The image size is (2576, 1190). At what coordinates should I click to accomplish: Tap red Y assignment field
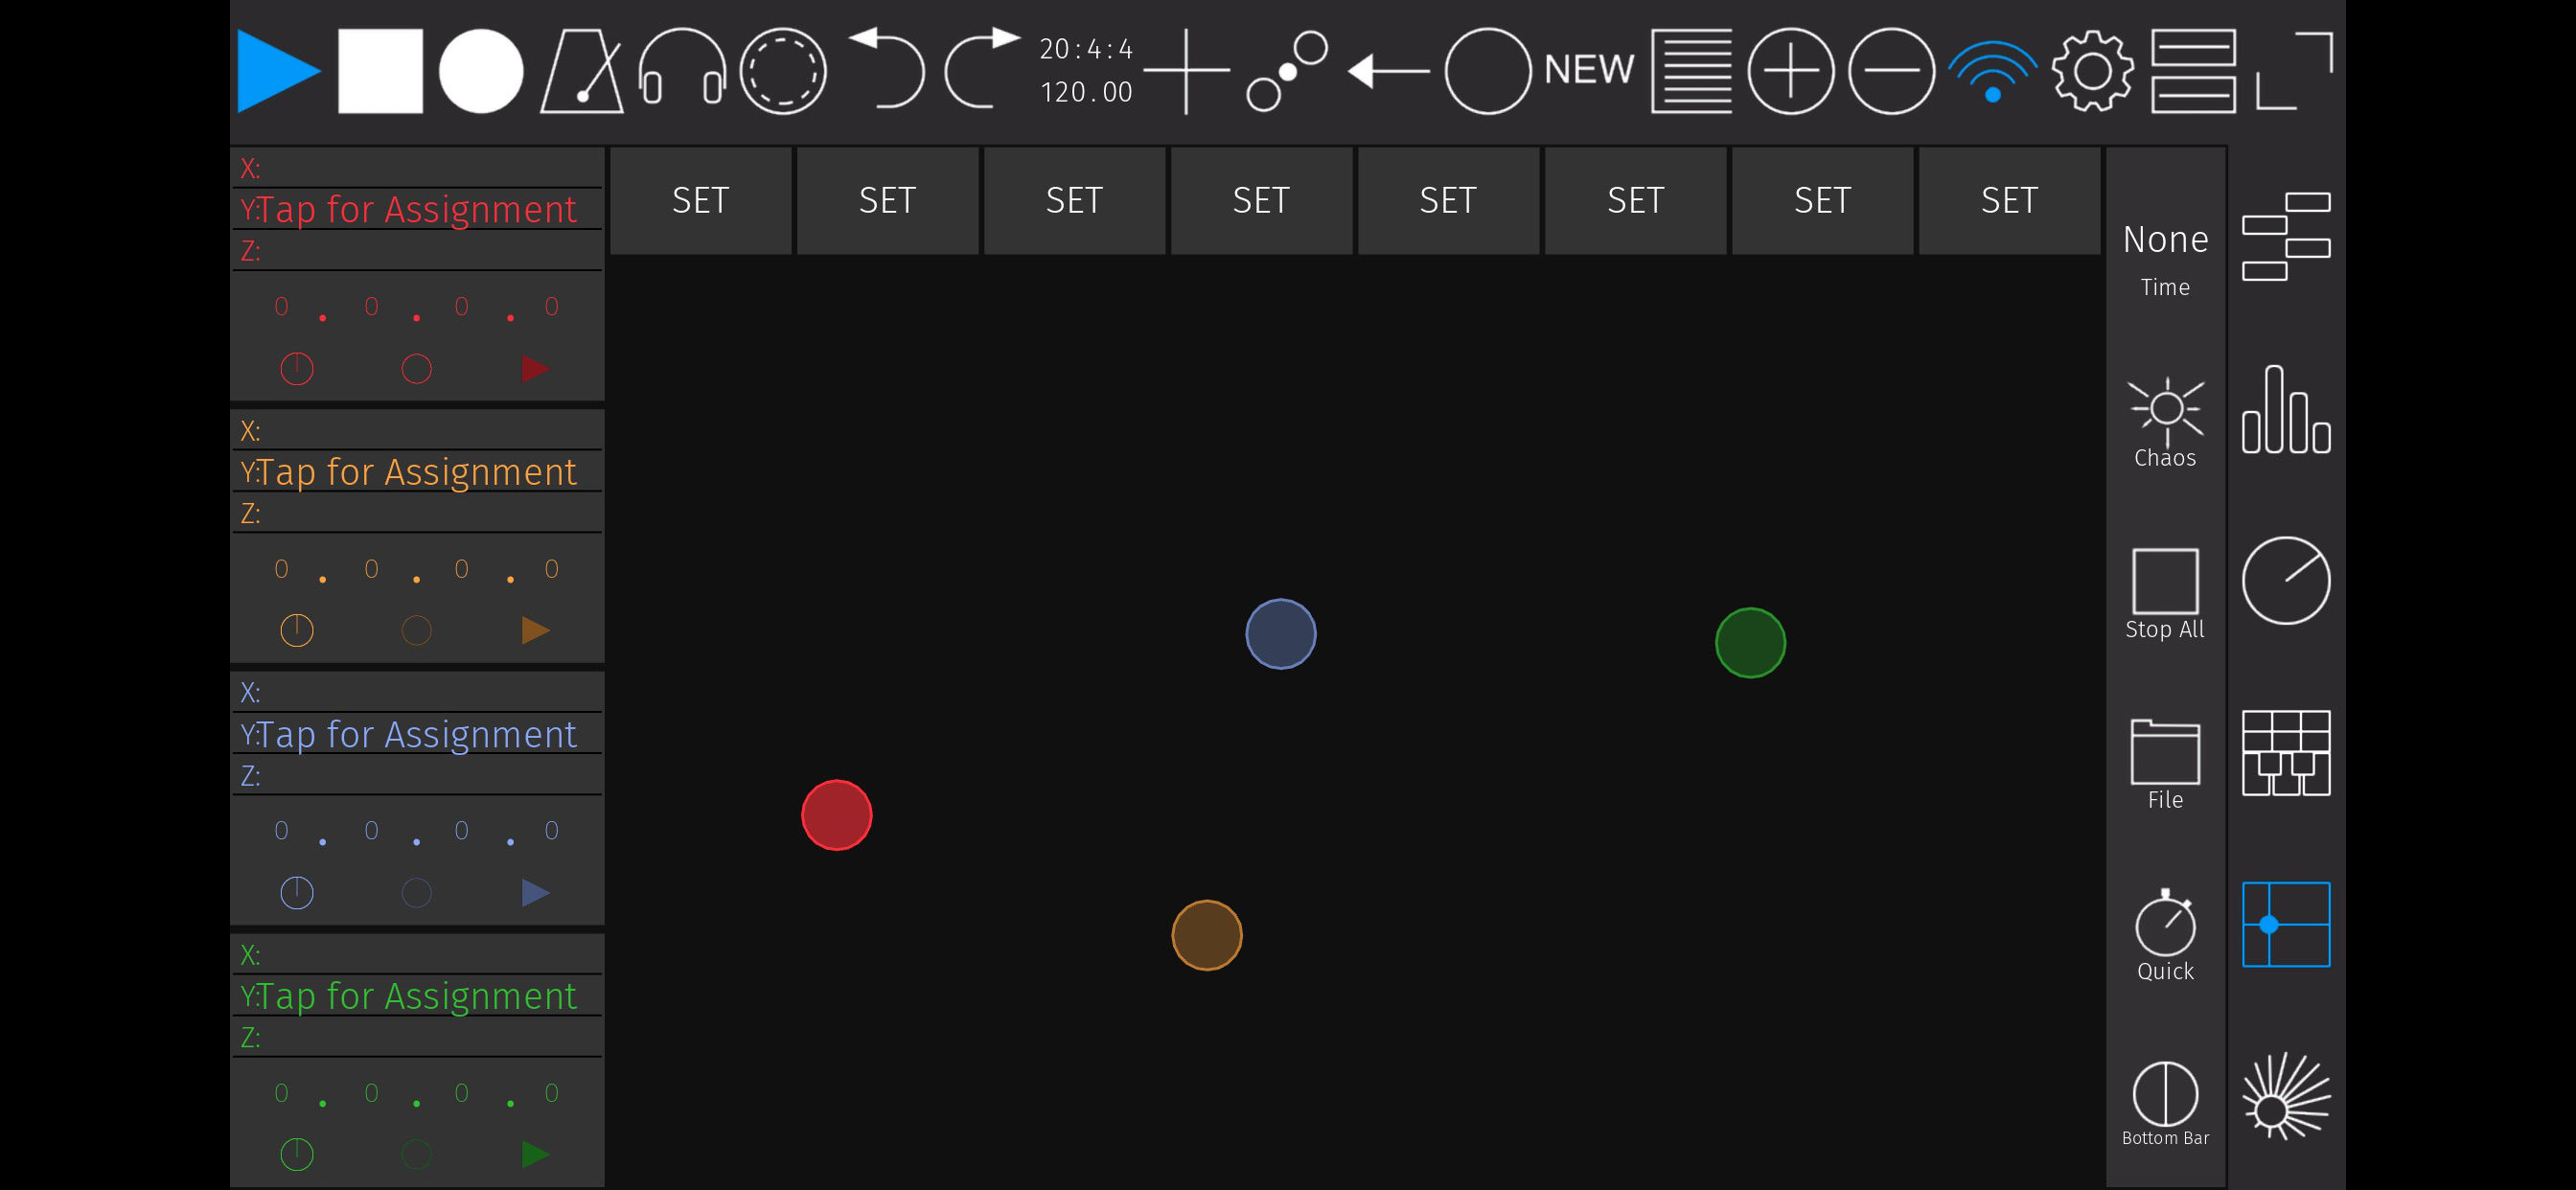click(417, 209)
